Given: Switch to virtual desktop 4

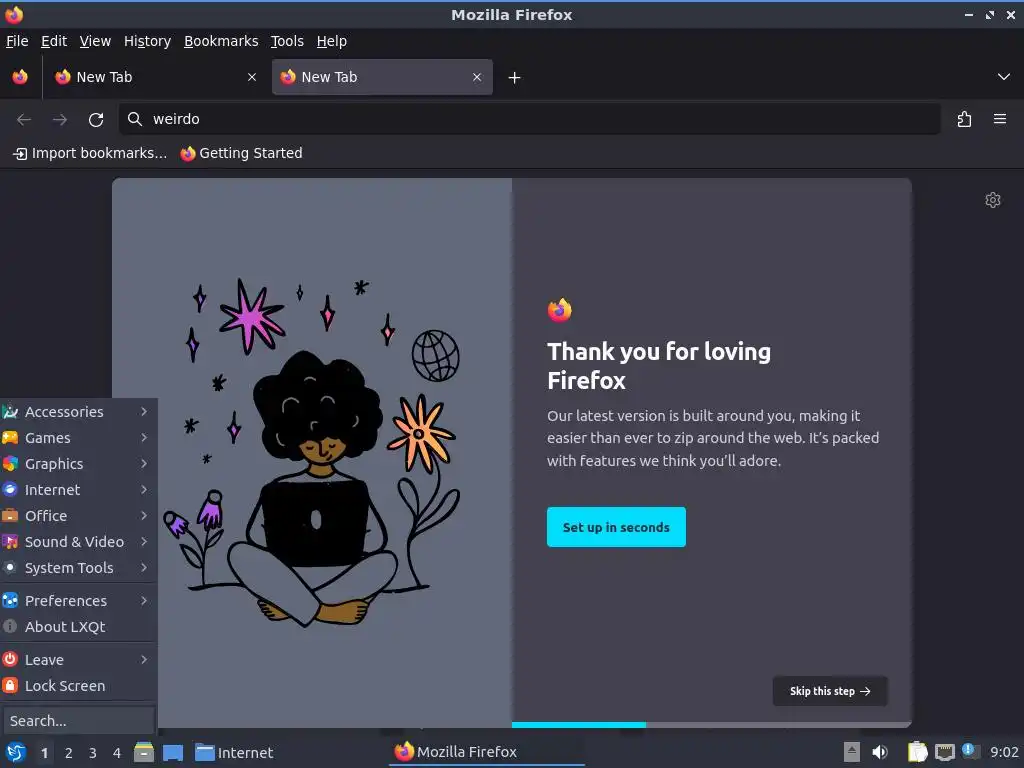Looking at the screenshot, I should point(117,753).
